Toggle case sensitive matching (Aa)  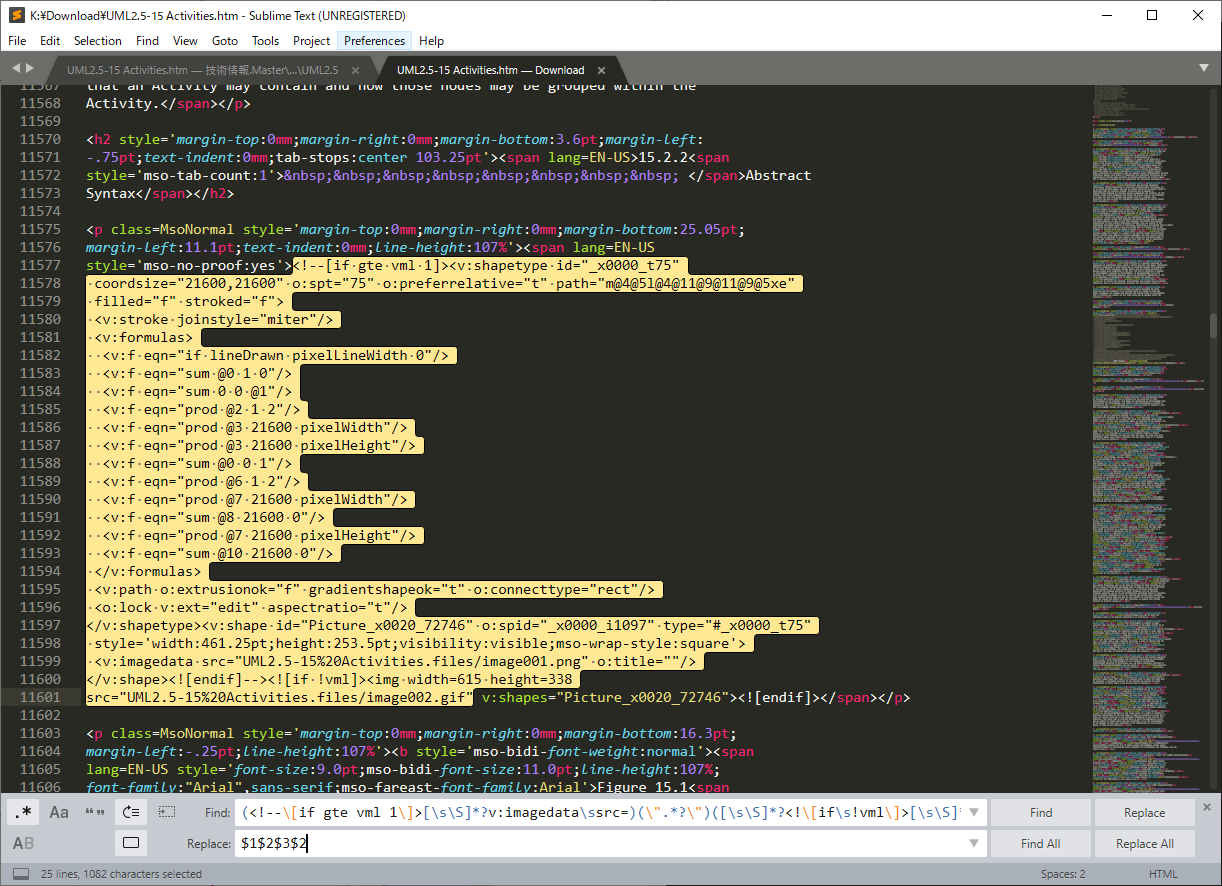(59, 812)
